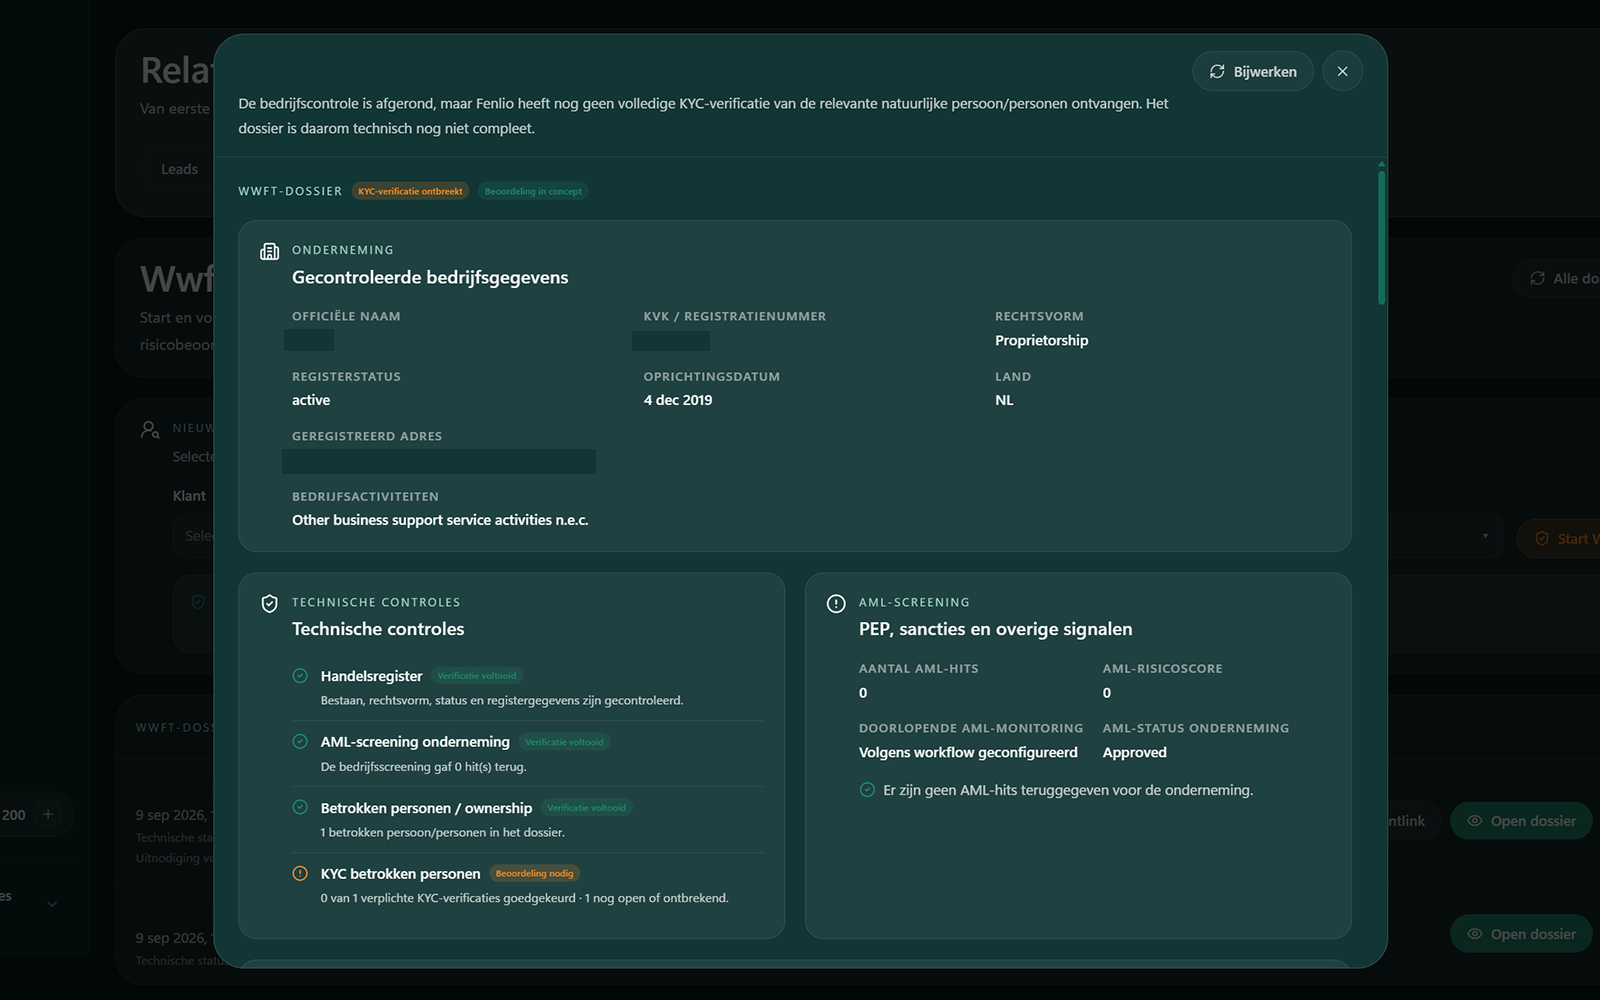This screenshot has height=1000, width=1600.
Task: Click the 'Beoordeling nodig' badge
Action: click(535, 874)
